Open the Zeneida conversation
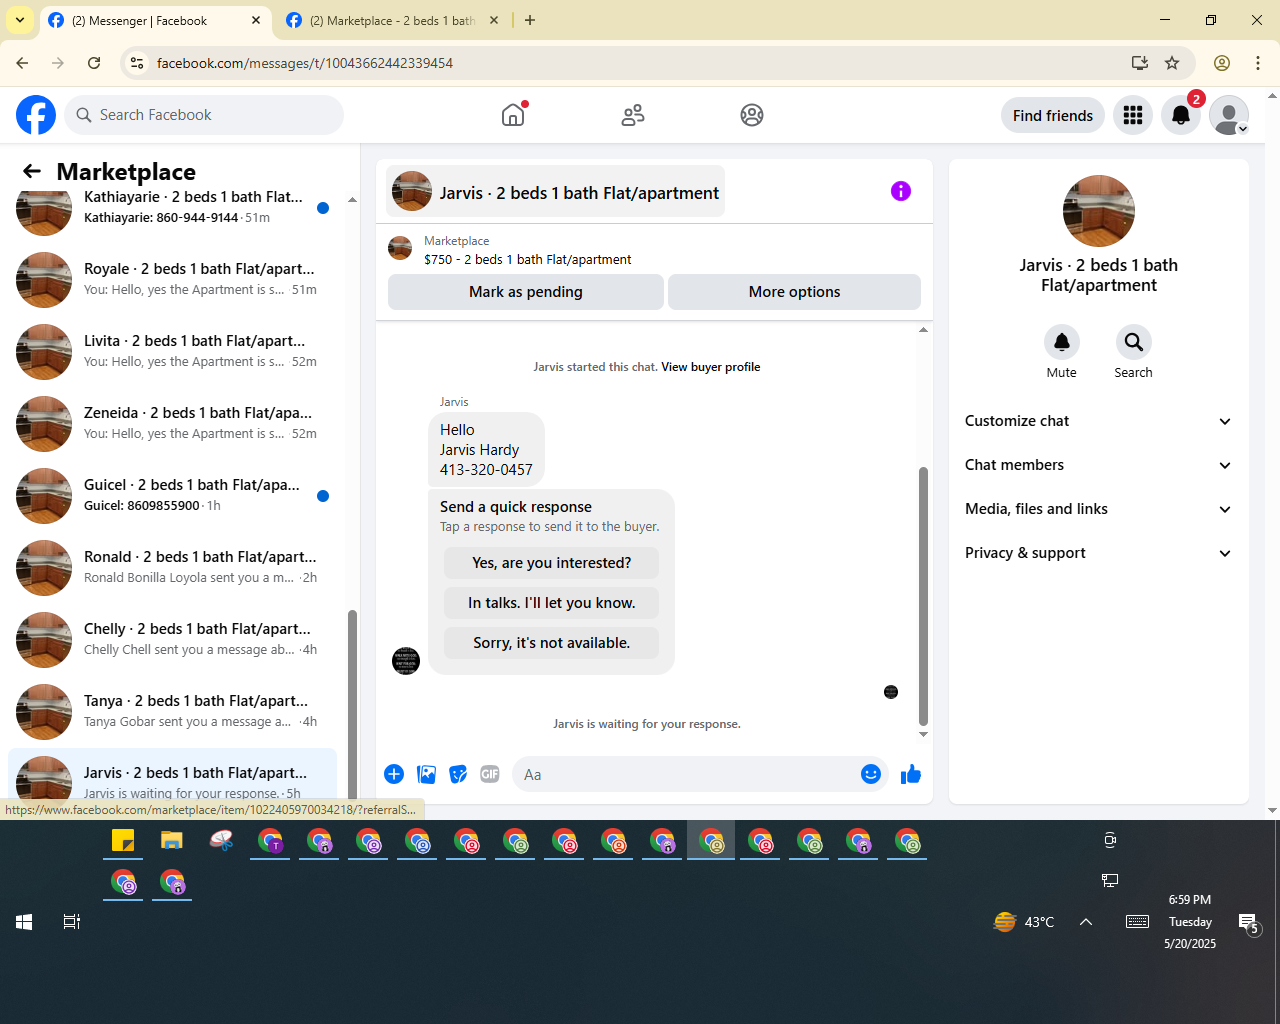1280x1024 pixels. (x=172, y=423)
